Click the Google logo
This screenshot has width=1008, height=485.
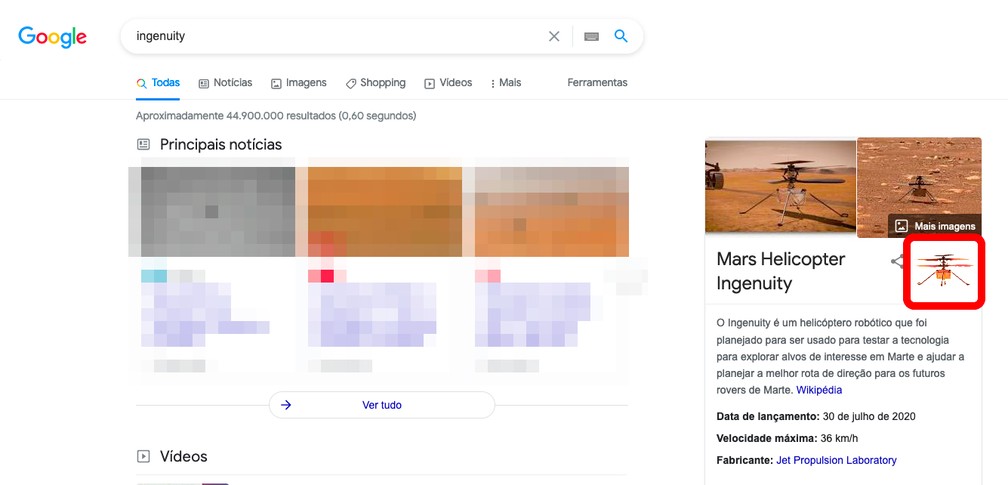point(52,37)
